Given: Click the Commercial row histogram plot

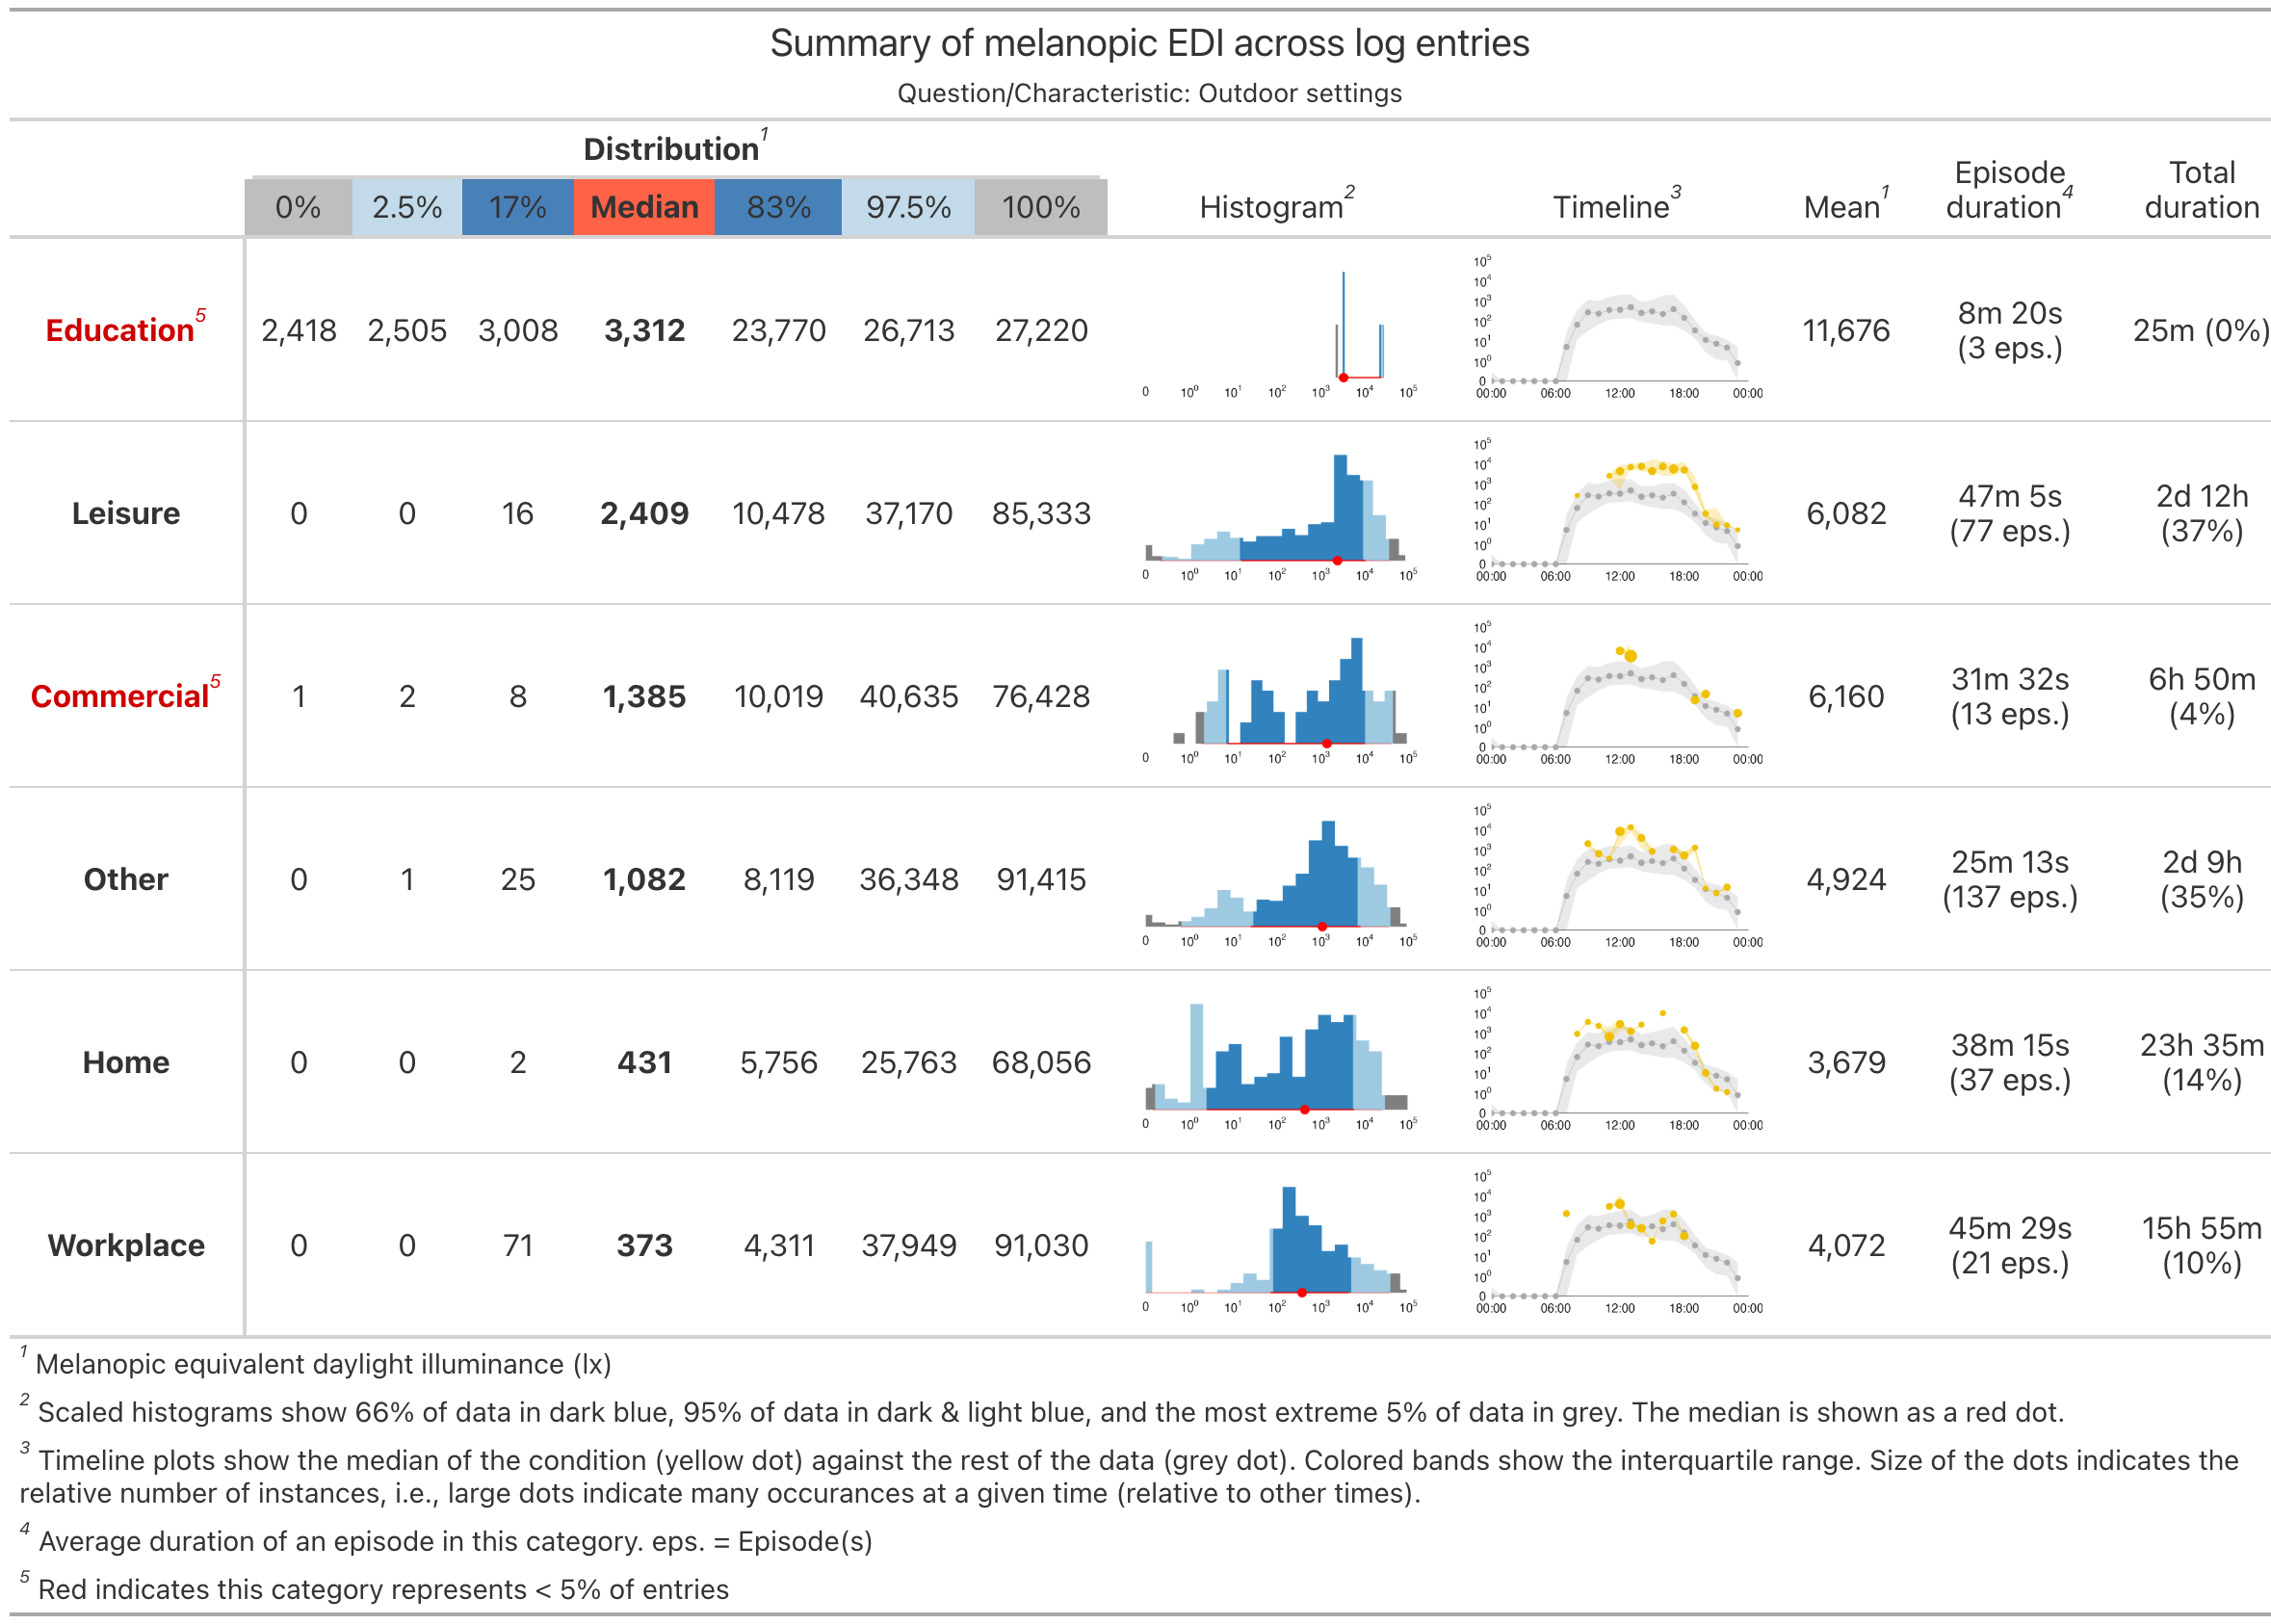Looking at the screenshot, I should click(x=1278, y=697).
